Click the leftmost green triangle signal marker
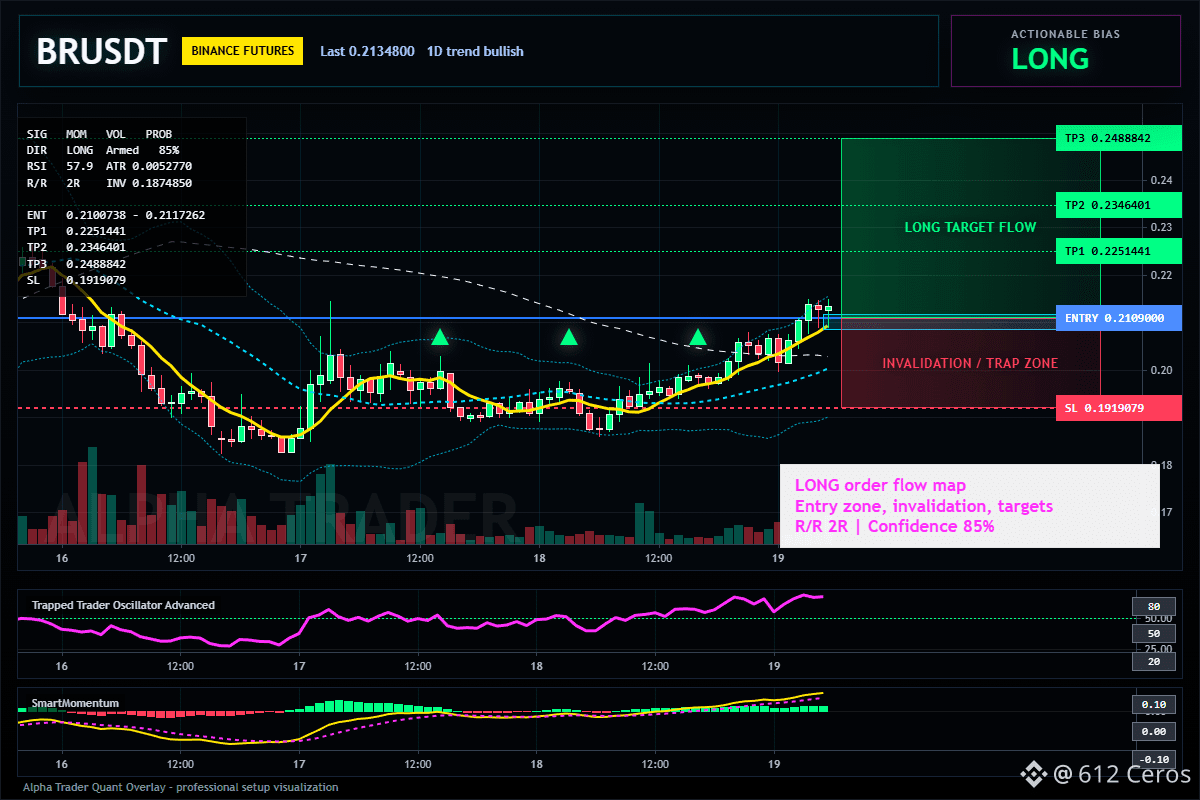Image resolution: width=1200 pixels, height=800 pixels. tap(440, 337)
